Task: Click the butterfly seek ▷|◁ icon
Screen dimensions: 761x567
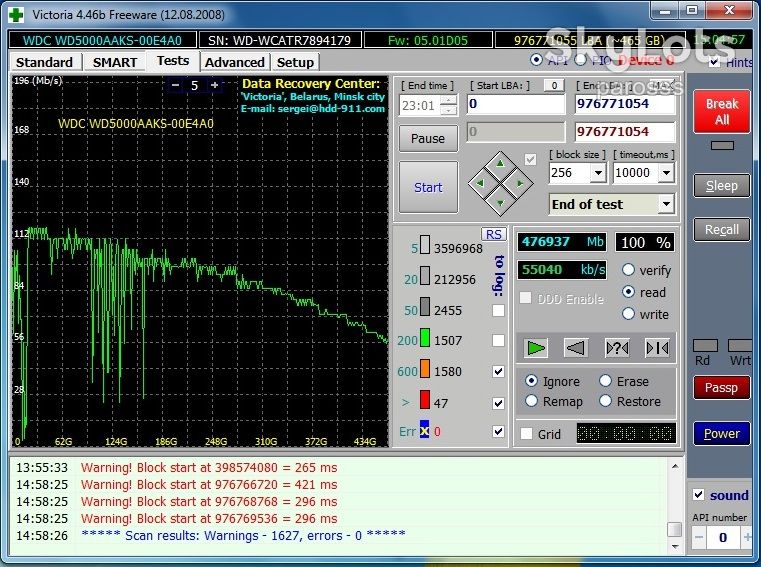Action: 657,348
